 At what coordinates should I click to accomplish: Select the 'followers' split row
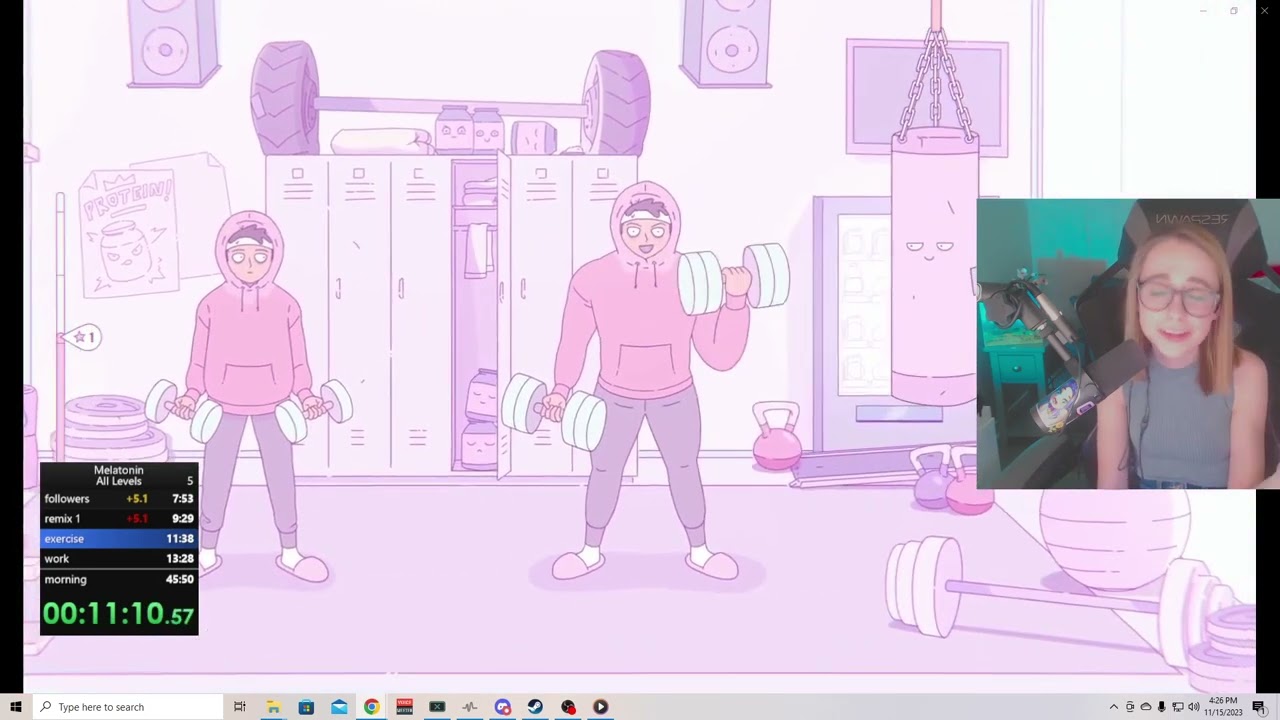click(x=119, y=498)
